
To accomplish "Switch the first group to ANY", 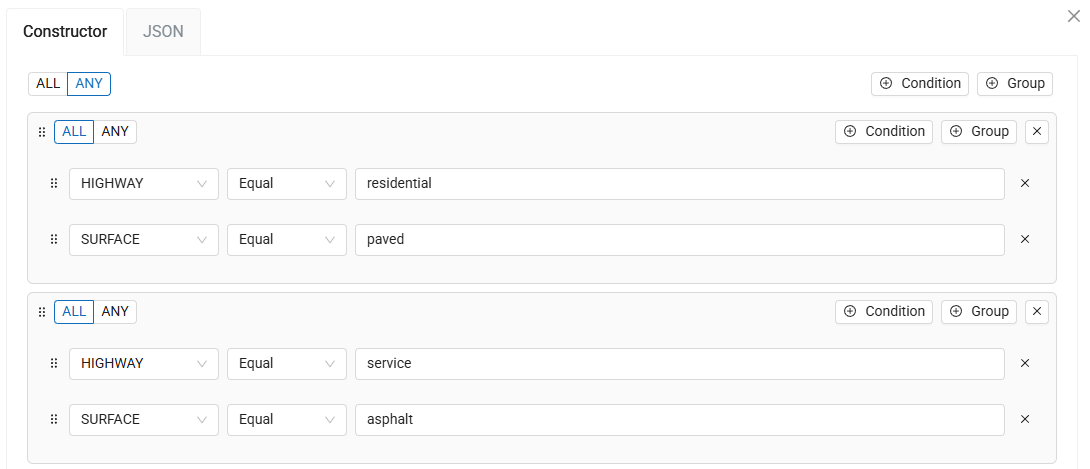I will coord(115,131).
